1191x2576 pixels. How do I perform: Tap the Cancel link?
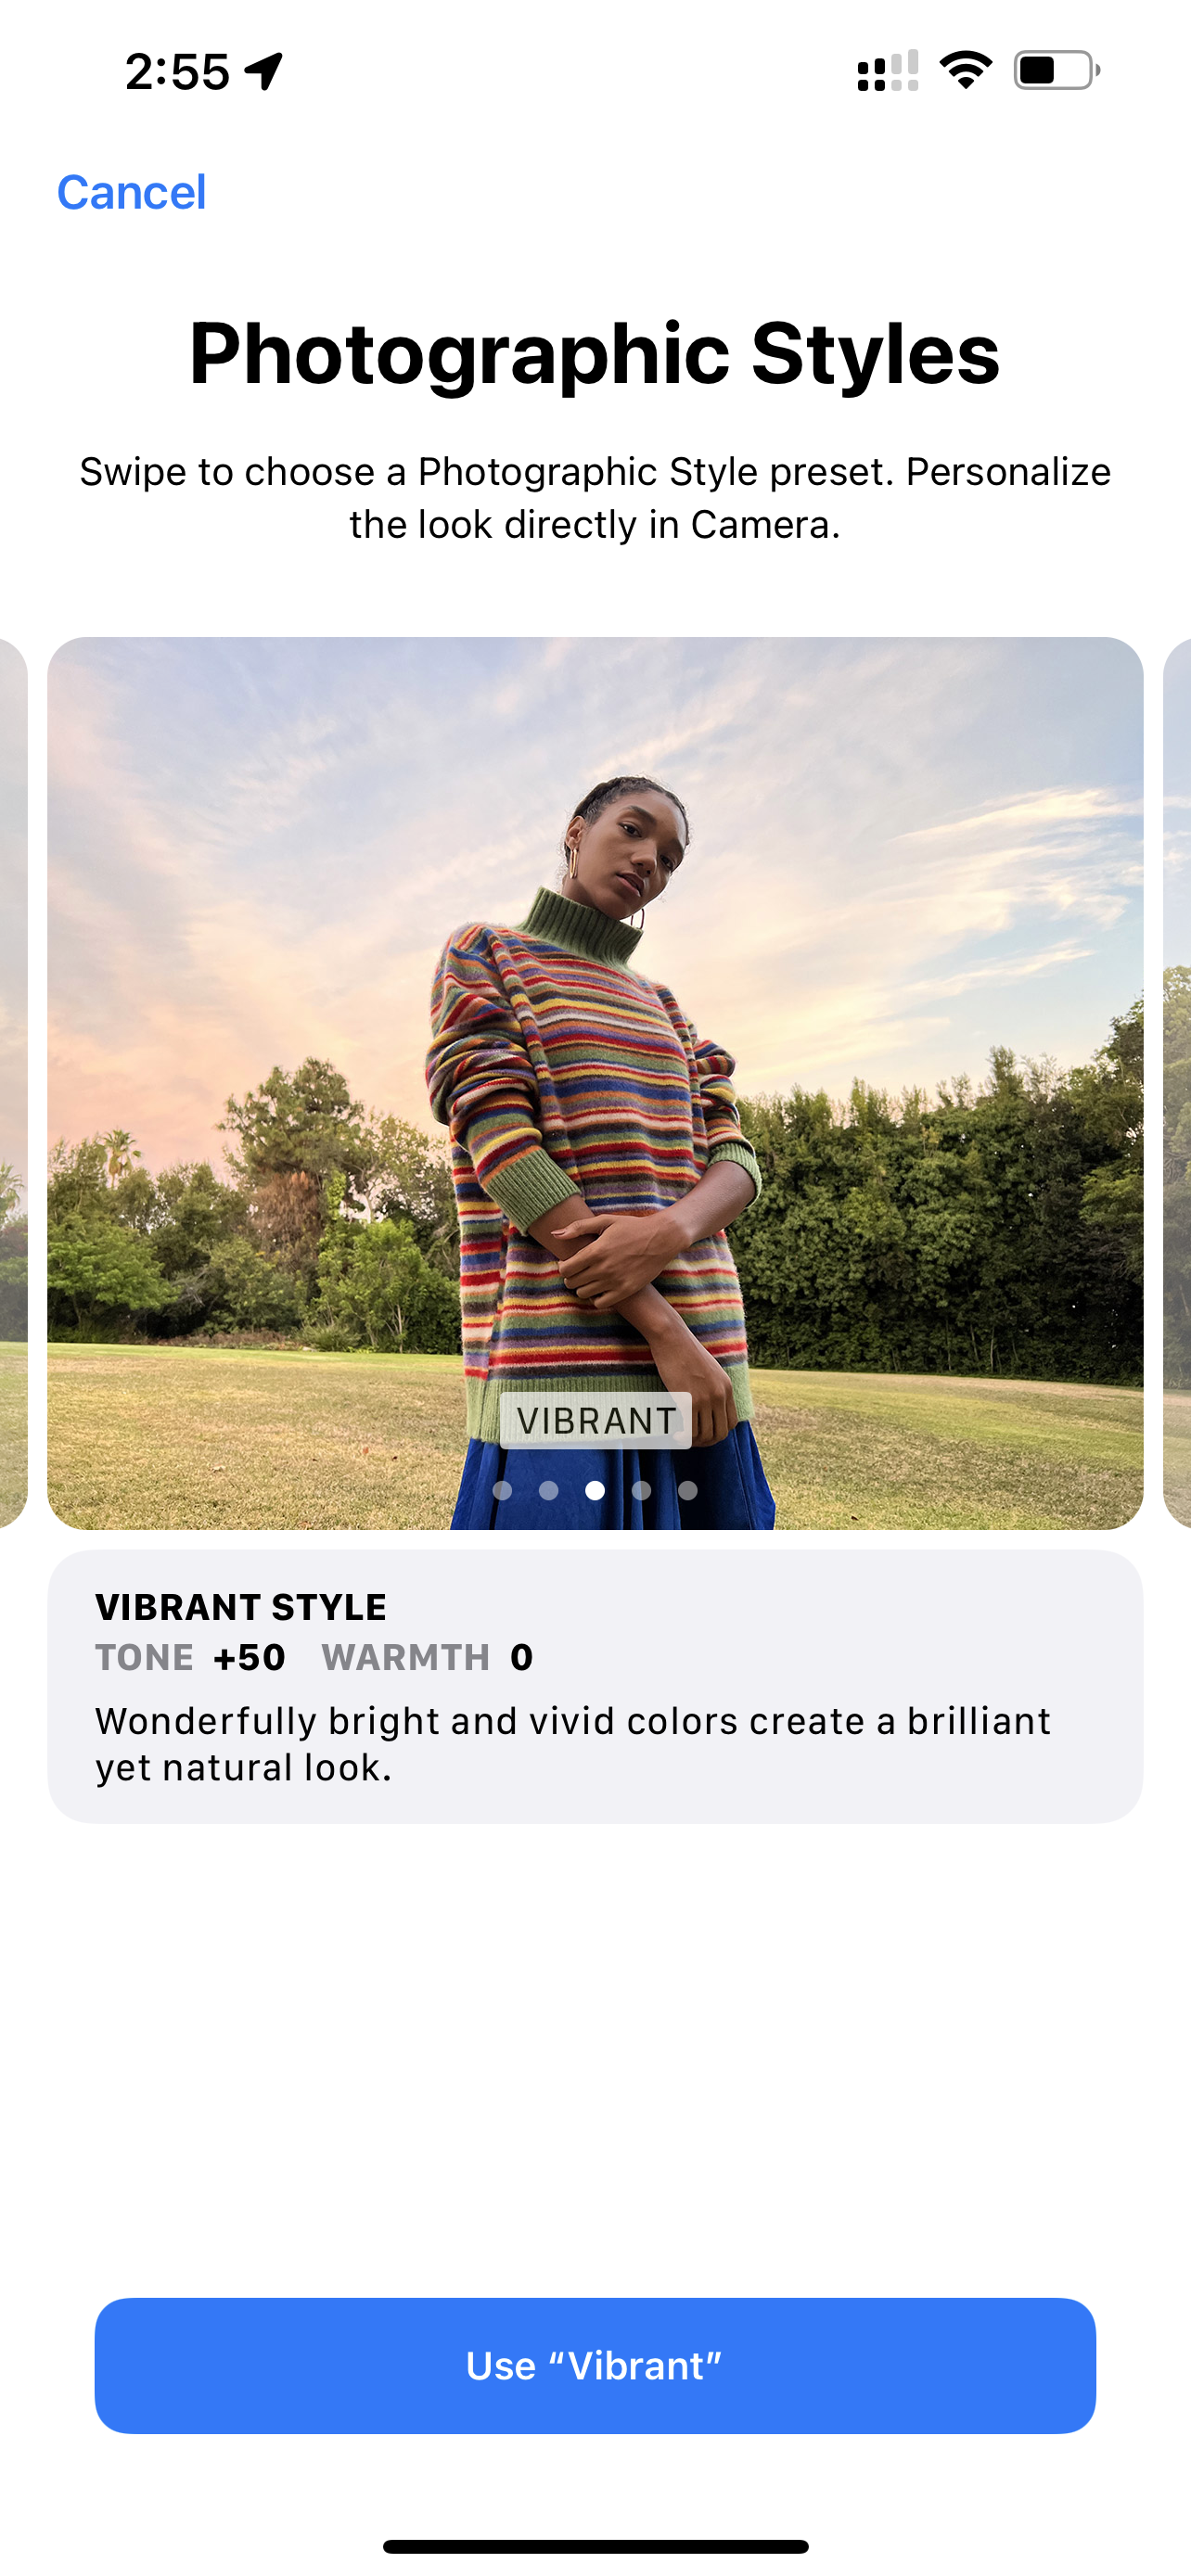pyautogui.click(x=131, y=192)
